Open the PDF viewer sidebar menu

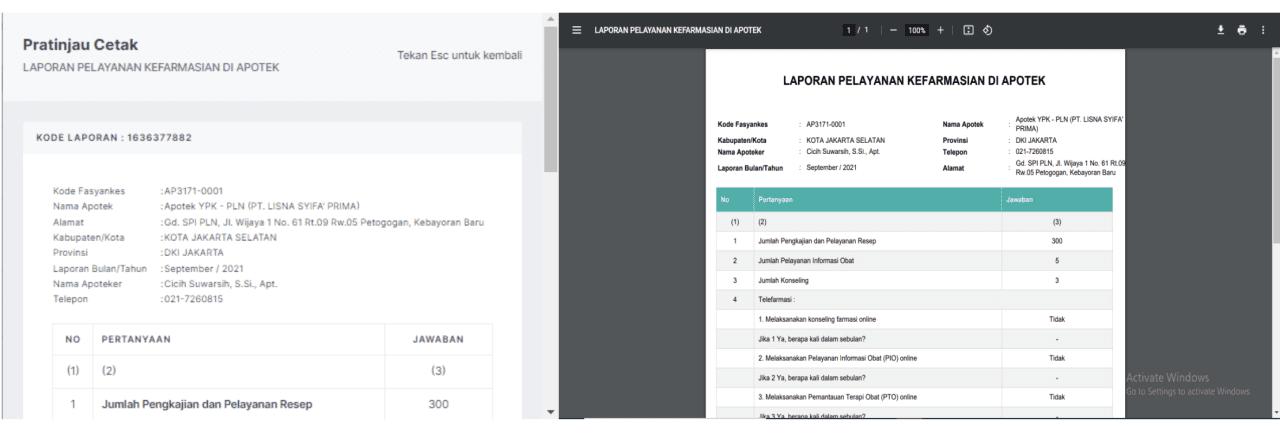tap(576, 30)
